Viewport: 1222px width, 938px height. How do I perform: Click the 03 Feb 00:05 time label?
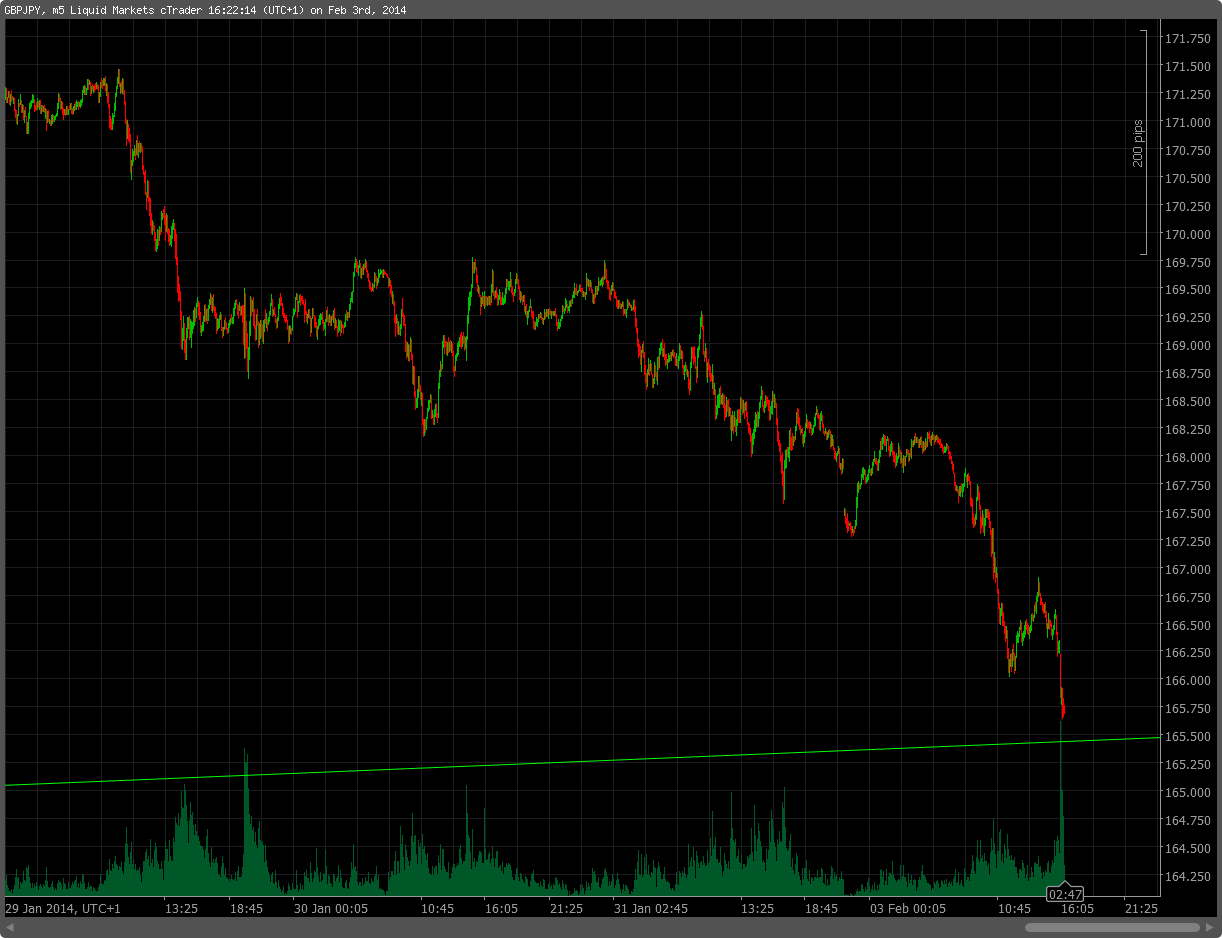pos(908,909)
